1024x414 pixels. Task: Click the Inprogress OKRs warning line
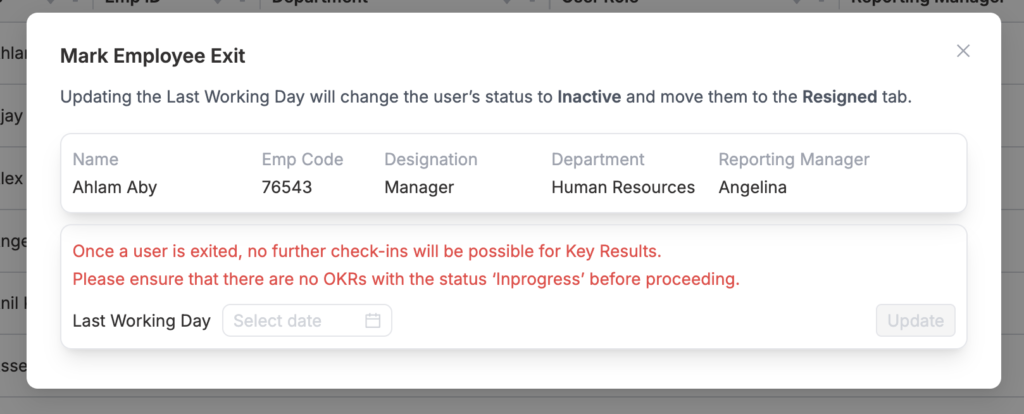[406, 279]
